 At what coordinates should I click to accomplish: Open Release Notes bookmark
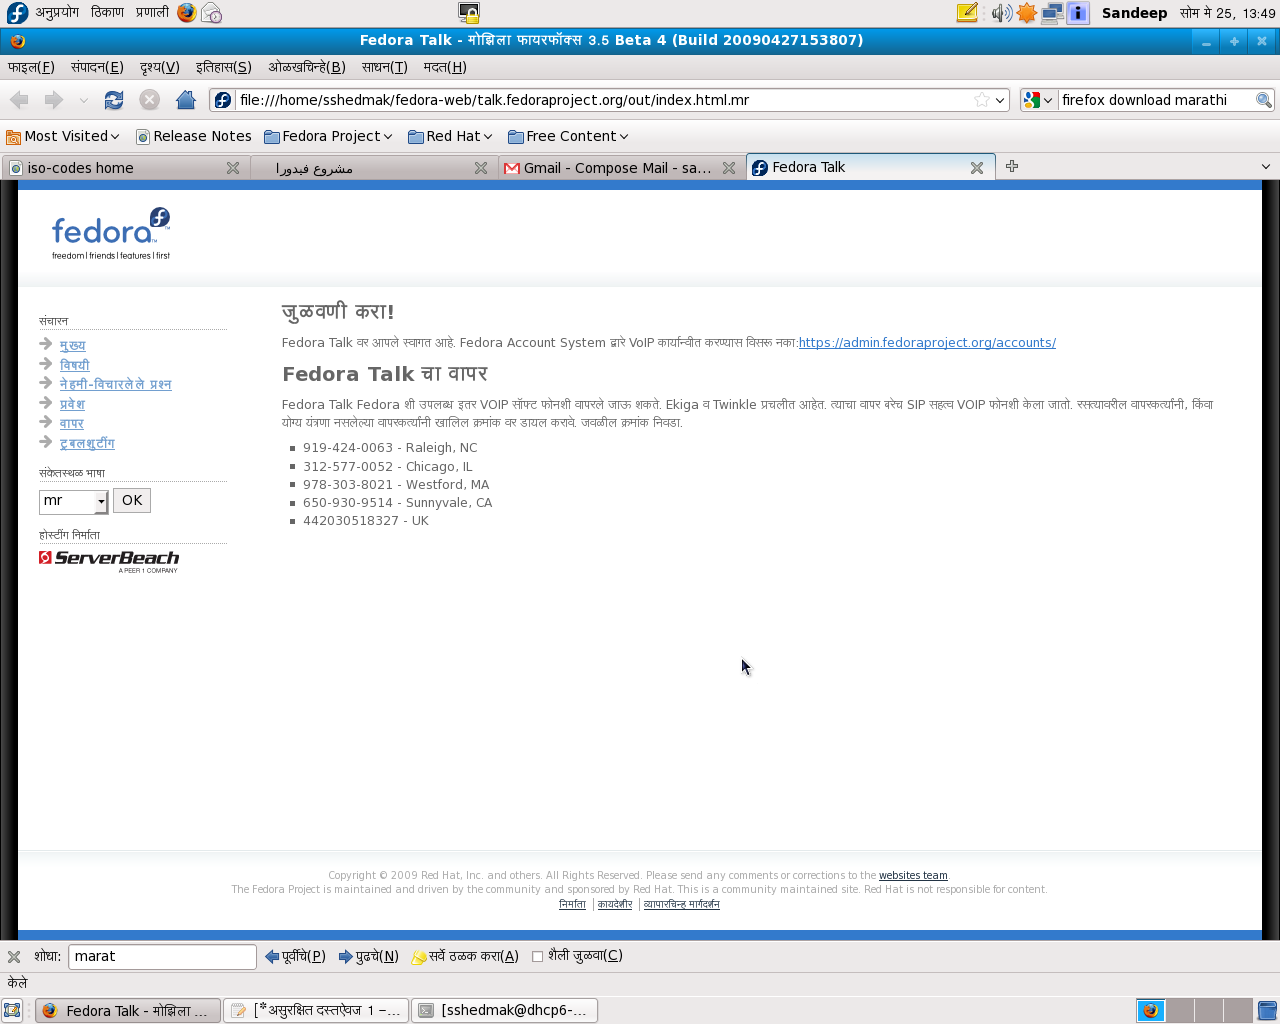click(x=194, y=136)
